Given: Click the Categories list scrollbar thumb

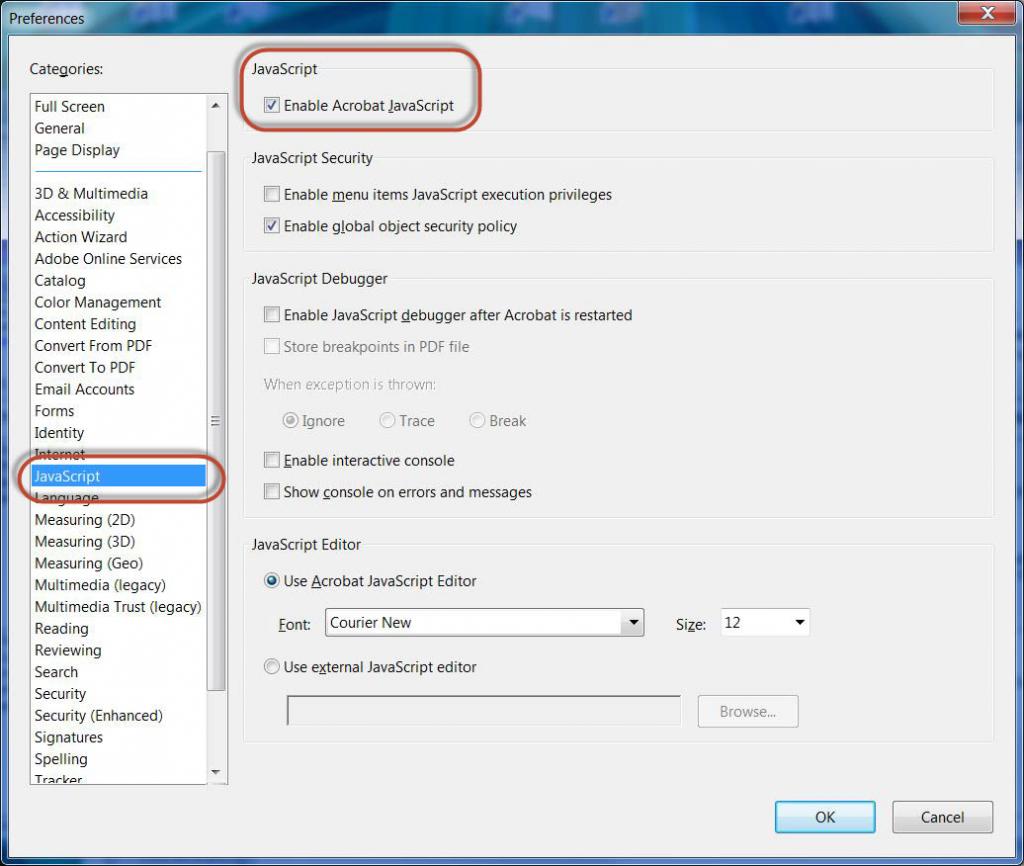Looking at the screenshot, I should 216,420.
